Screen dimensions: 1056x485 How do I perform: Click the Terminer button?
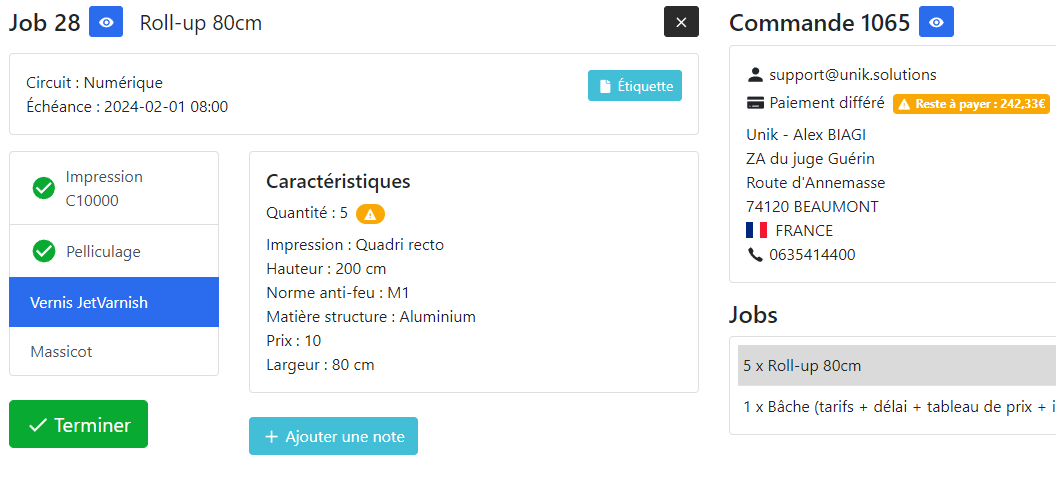78,424
